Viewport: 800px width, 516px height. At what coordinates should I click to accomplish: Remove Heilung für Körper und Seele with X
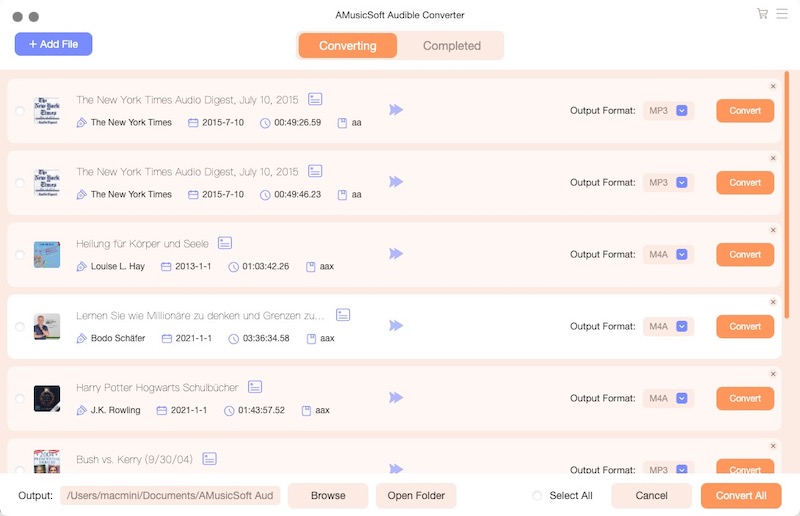[773, 230]
